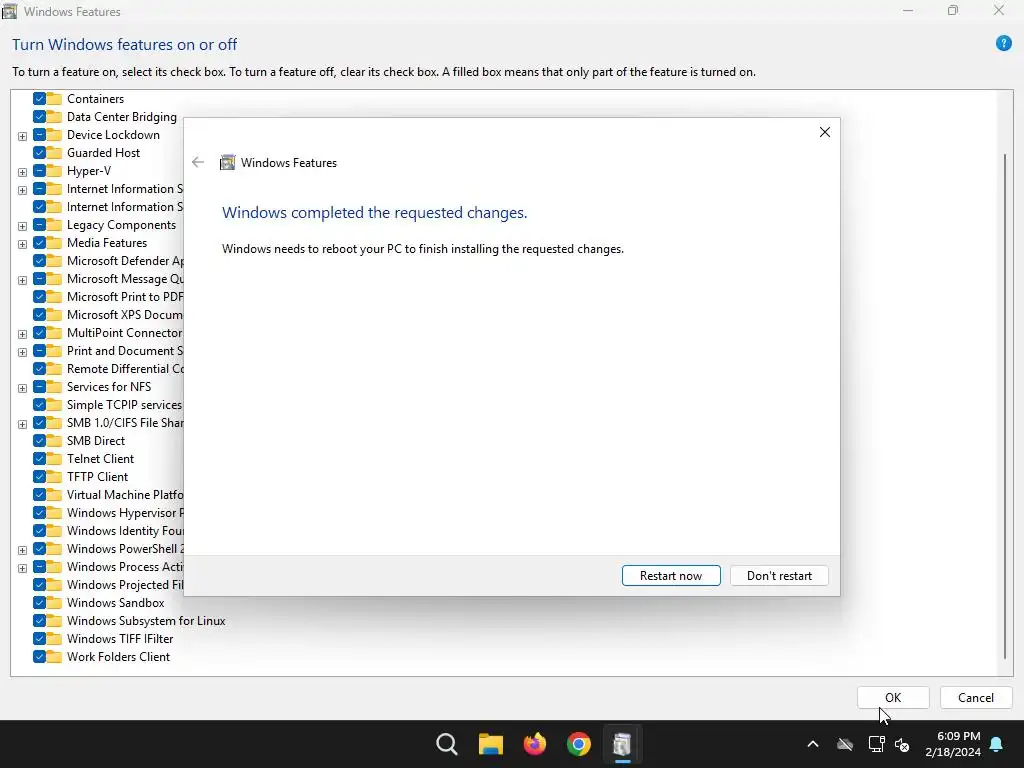
Task: Click the Media Features folder icon
Action: pyautogui.click(x=54, y=243)
